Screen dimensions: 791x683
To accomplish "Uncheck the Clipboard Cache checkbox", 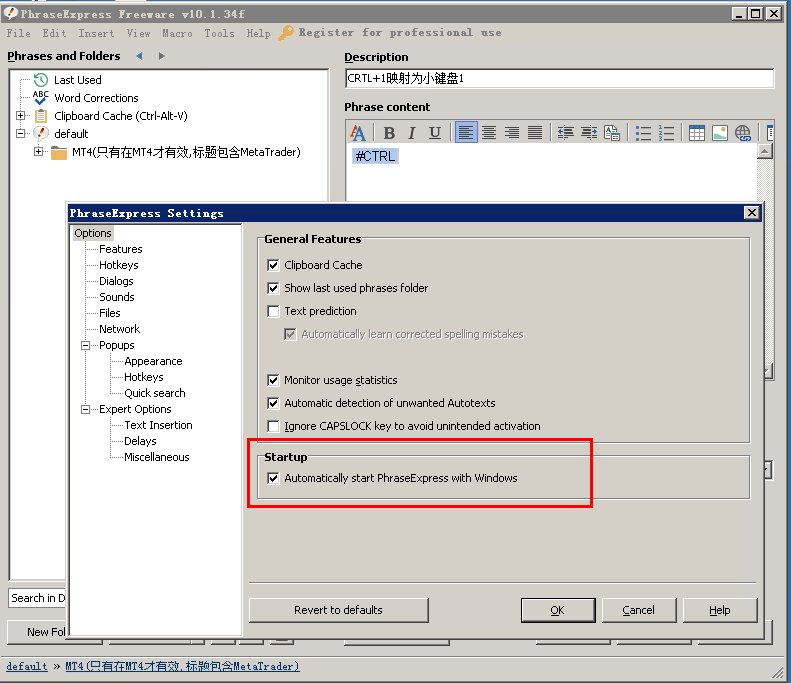I will coord(273,265).
